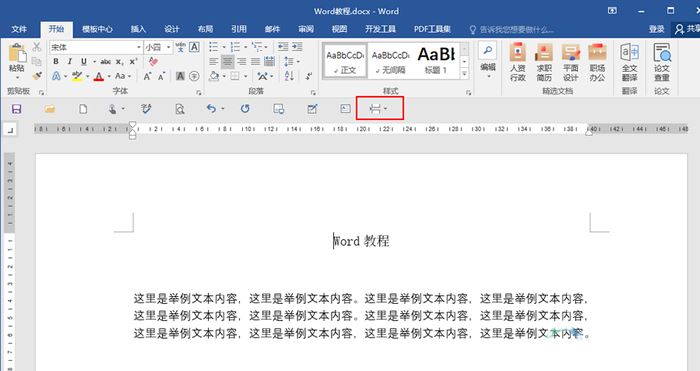Image resolution: width=700 pixels, height=371 pixels.
Task: Create new blank document icon
Action: coord(83,109)
